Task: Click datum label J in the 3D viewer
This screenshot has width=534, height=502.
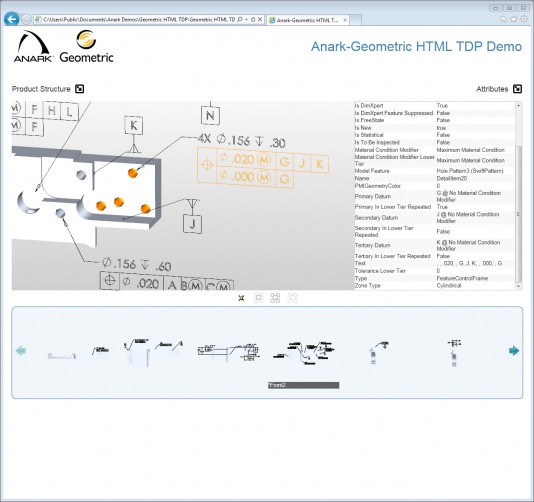Action: click(x=192, y=224)
